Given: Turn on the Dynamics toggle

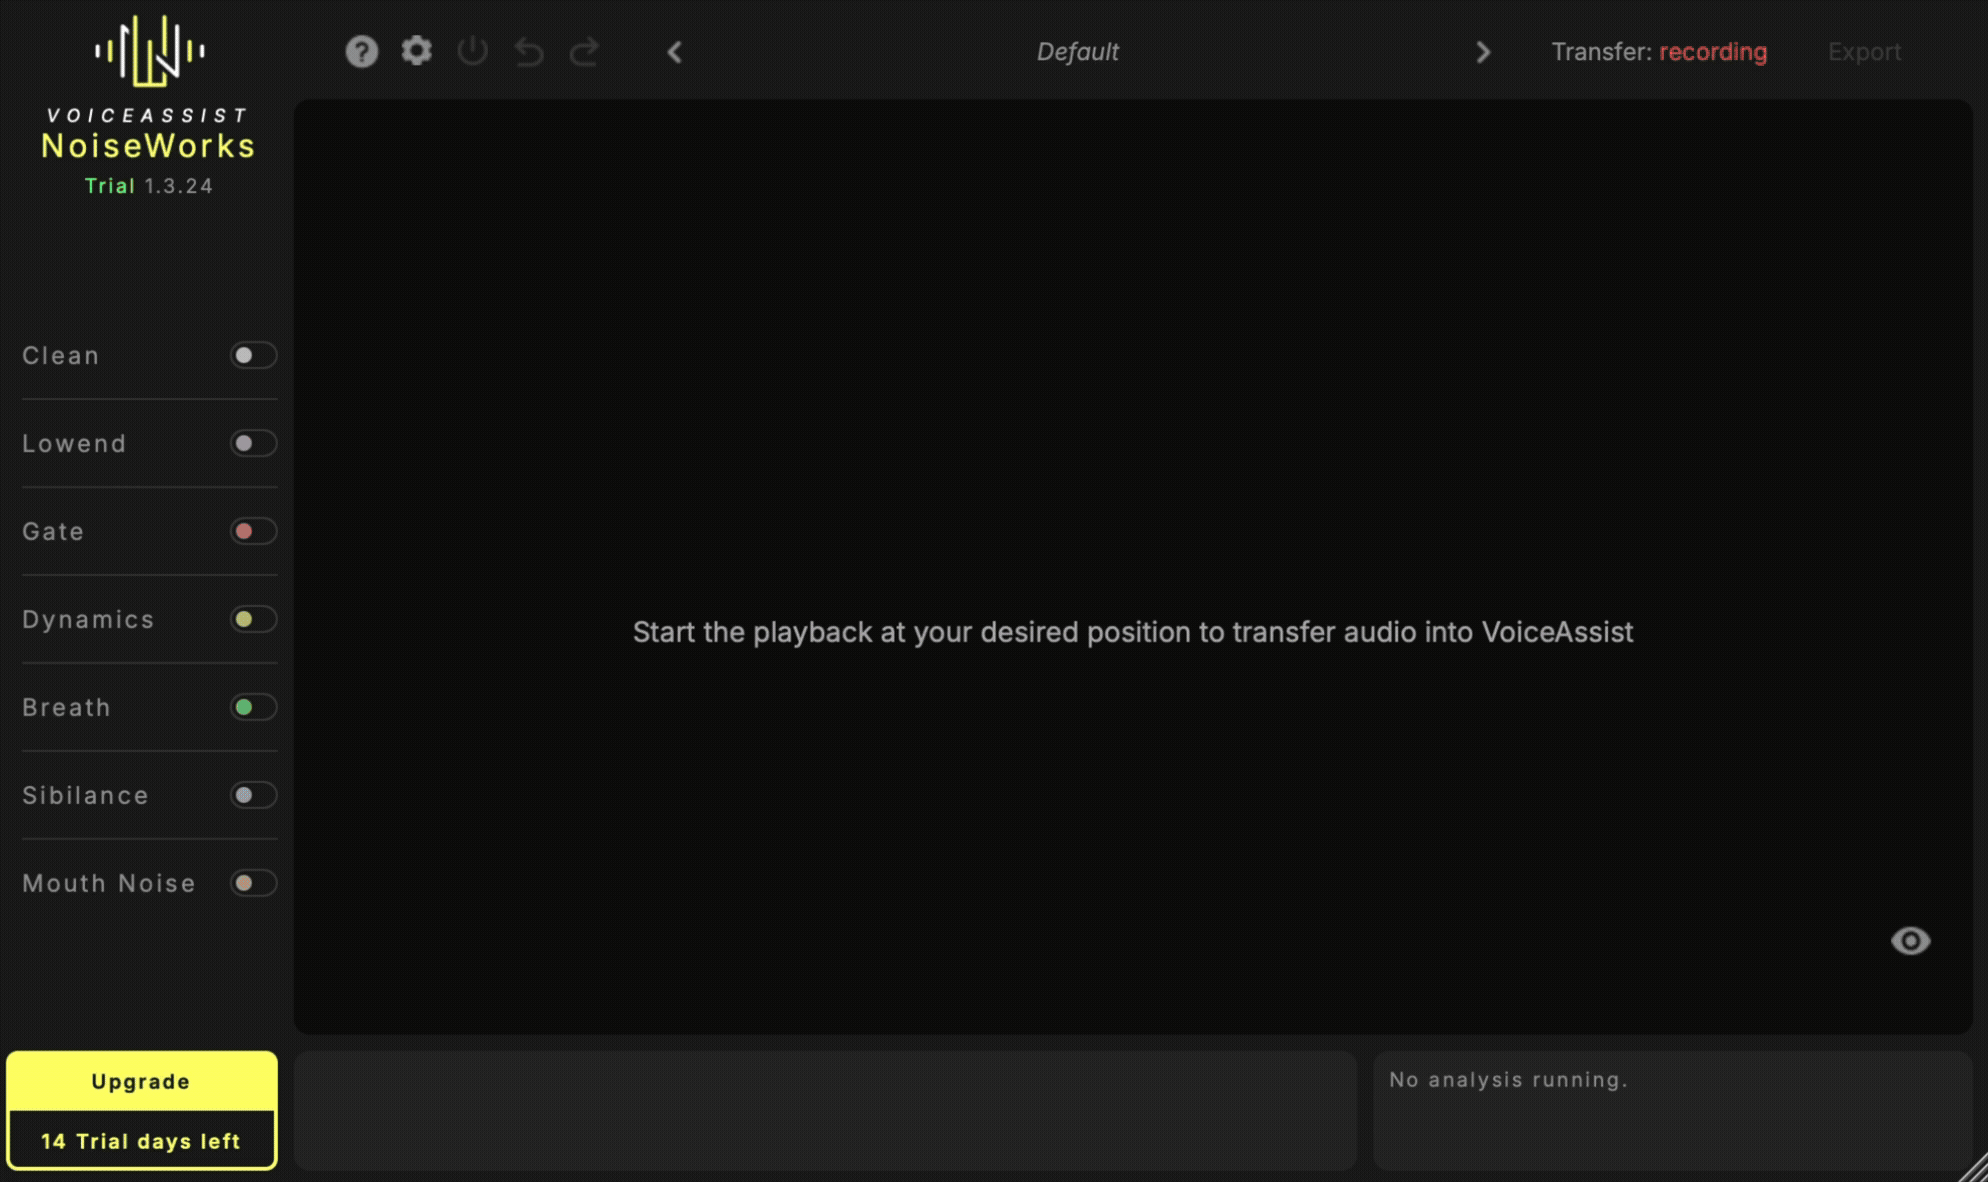Looking at the screenshot, I should 253,619.
